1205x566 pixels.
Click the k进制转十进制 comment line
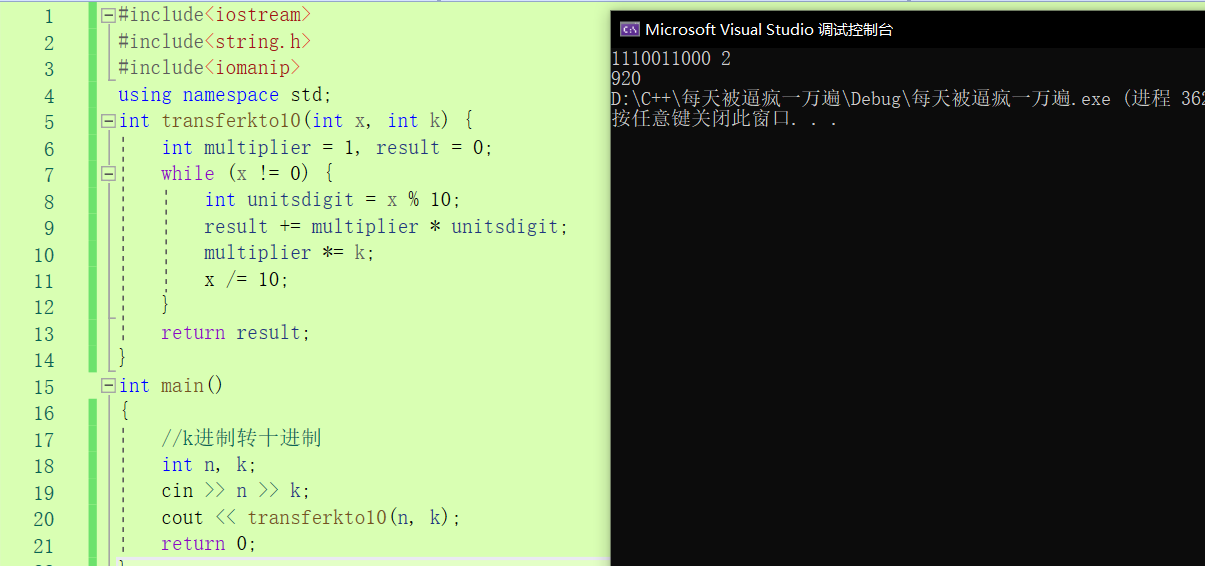pyautogui.click(x=241, y=439)
